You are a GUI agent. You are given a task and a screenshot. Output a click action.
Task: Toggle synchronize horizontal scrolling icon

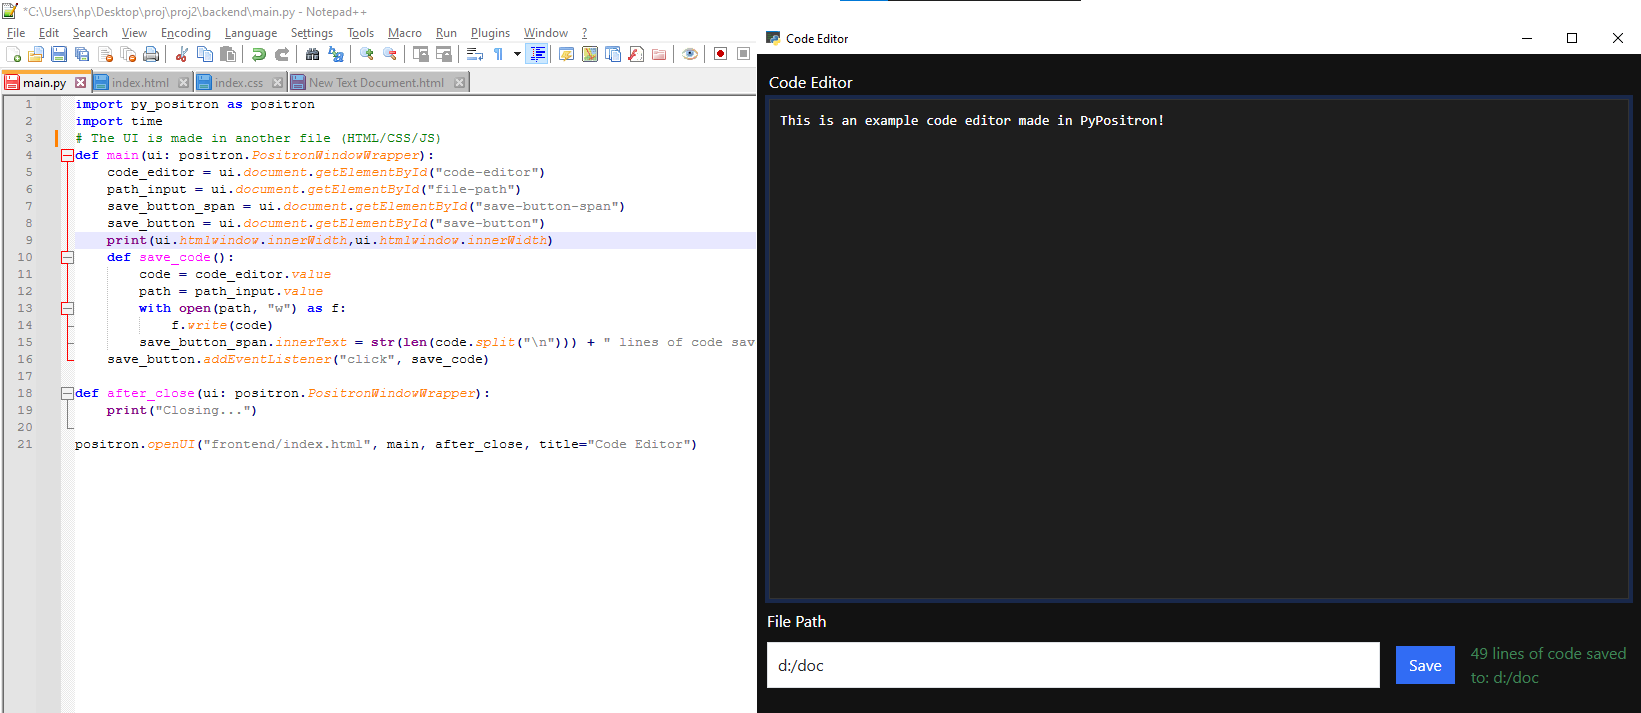pyautogui.click(x=444, y=54)
